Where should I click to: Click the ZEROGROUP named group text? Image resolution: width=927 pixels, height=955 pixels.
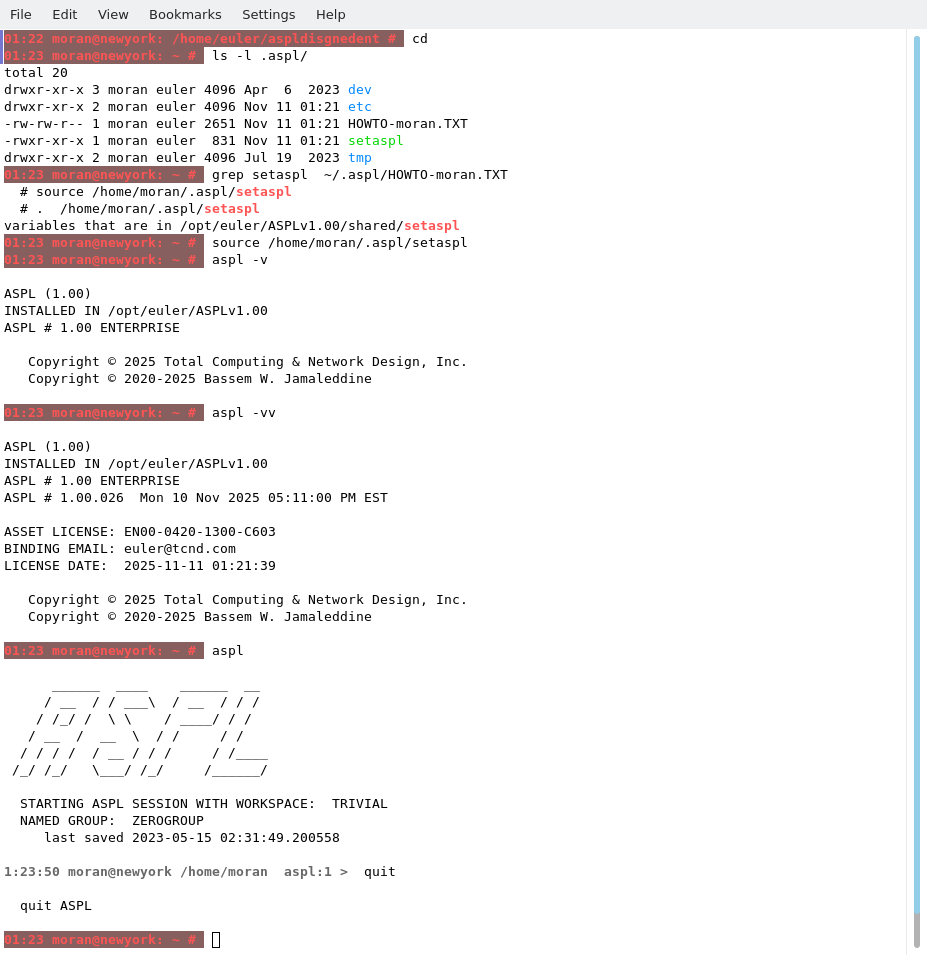click(168, 821)
